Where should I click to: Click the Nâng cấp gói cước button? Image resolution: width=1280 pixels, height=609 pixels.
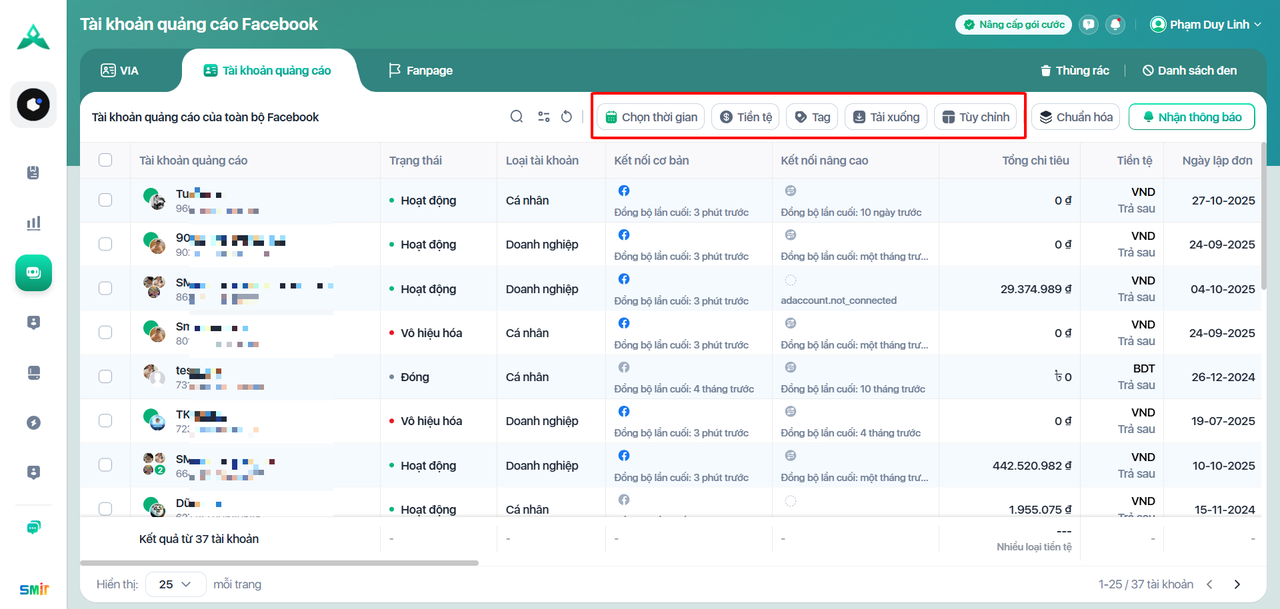[x=1013, y=25]
